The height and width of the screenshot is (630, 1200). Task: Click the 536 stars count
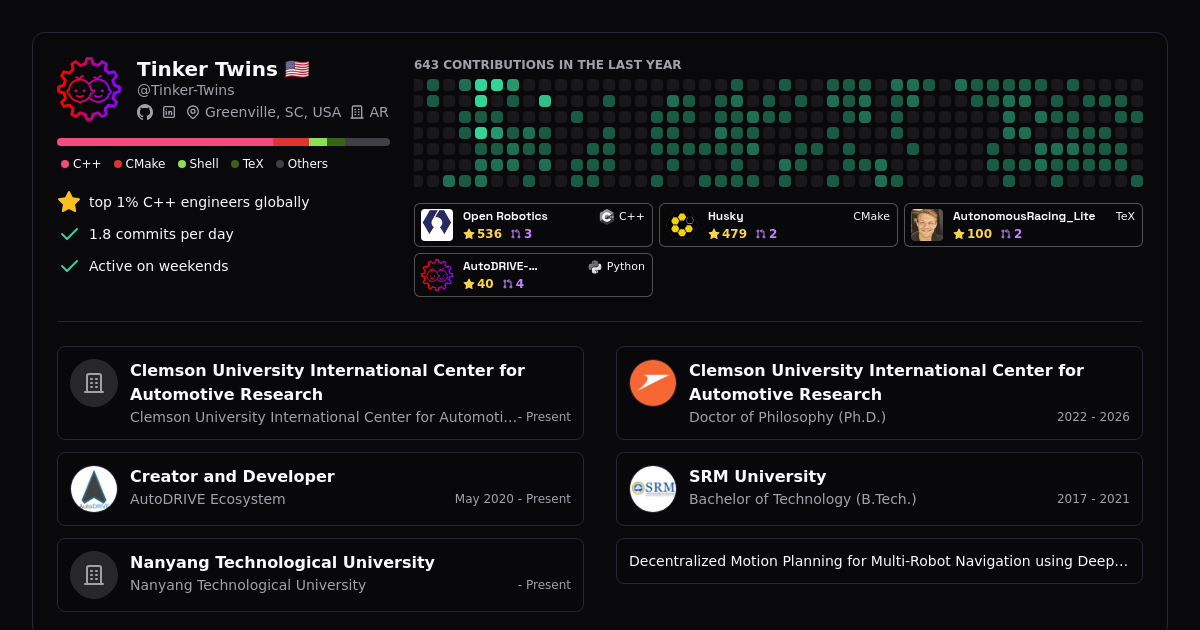(x=482, y=234)
